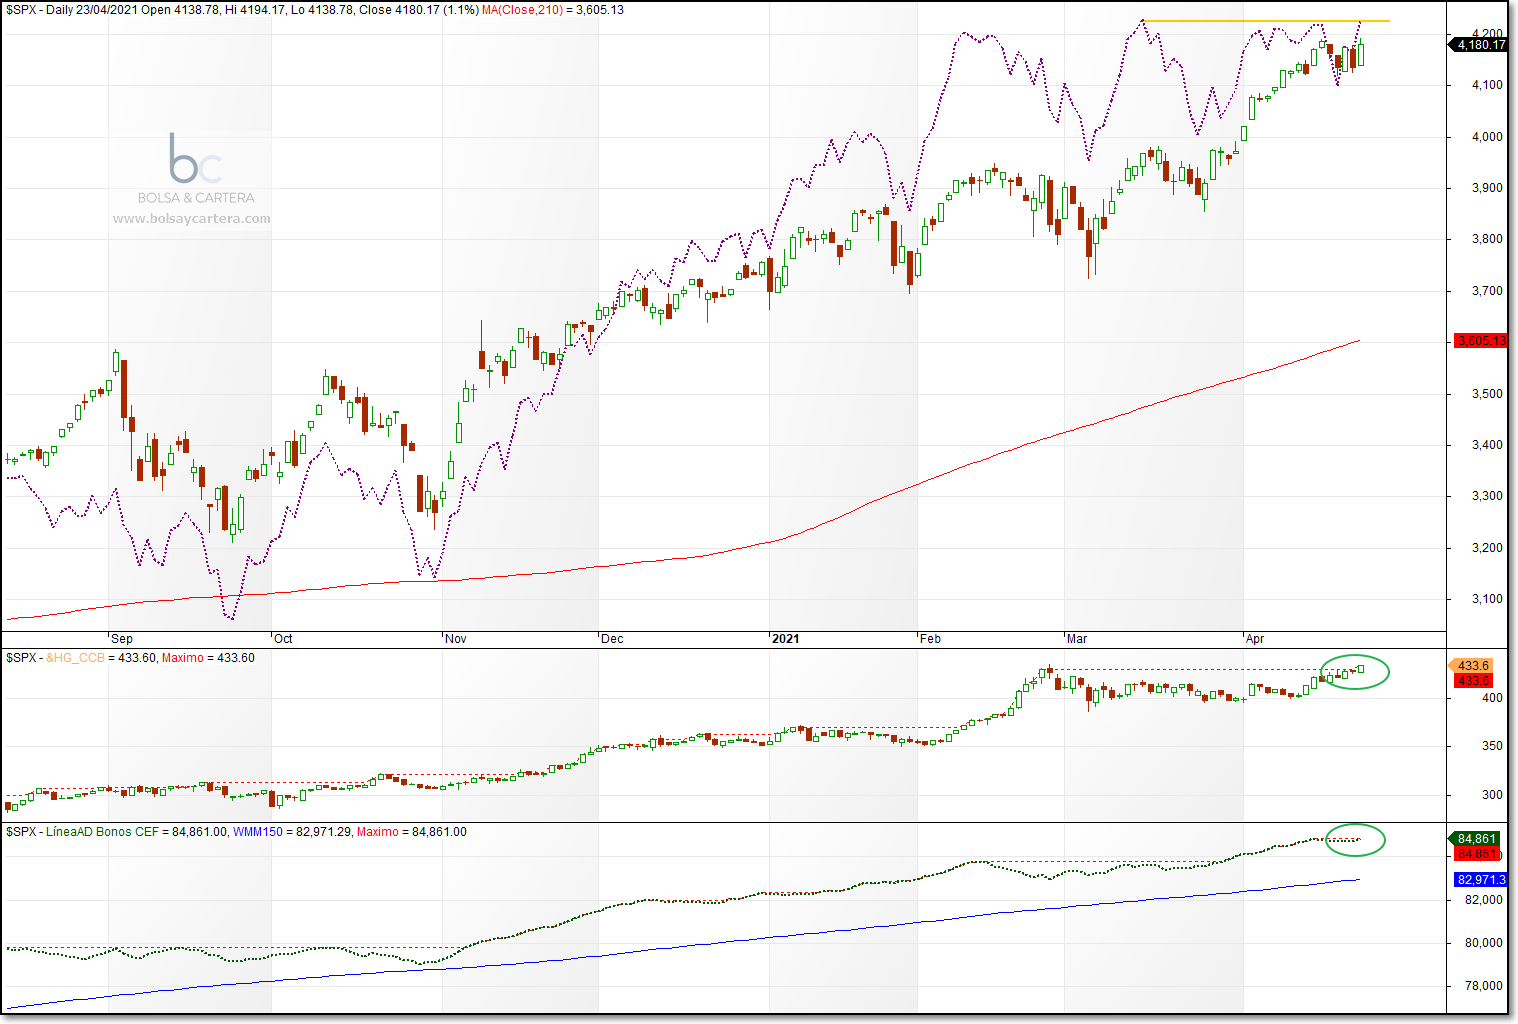Click the red 433.6 value tag
The width and height of the screenshot is (1518, 1024).
pos(1473,681)
